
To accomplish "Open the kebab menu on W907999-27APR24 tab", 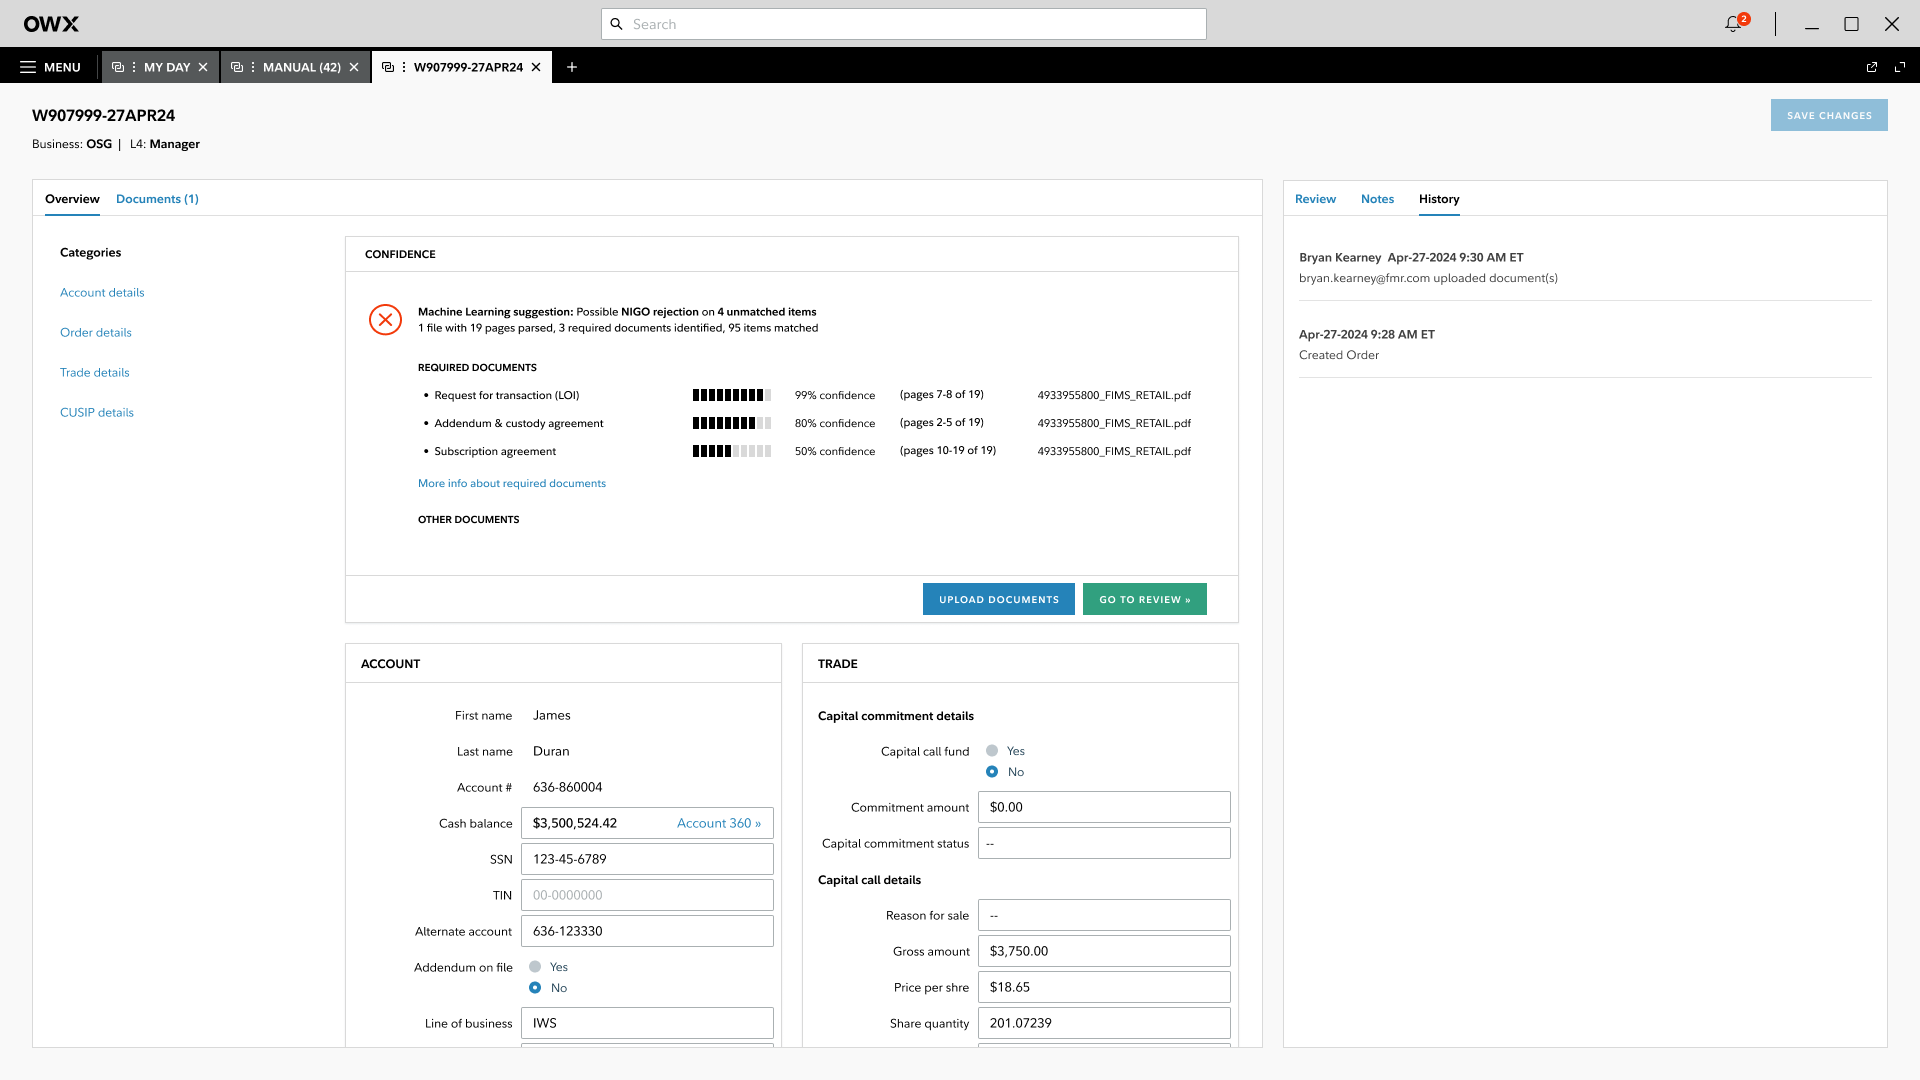I will (x=404, y=67).
